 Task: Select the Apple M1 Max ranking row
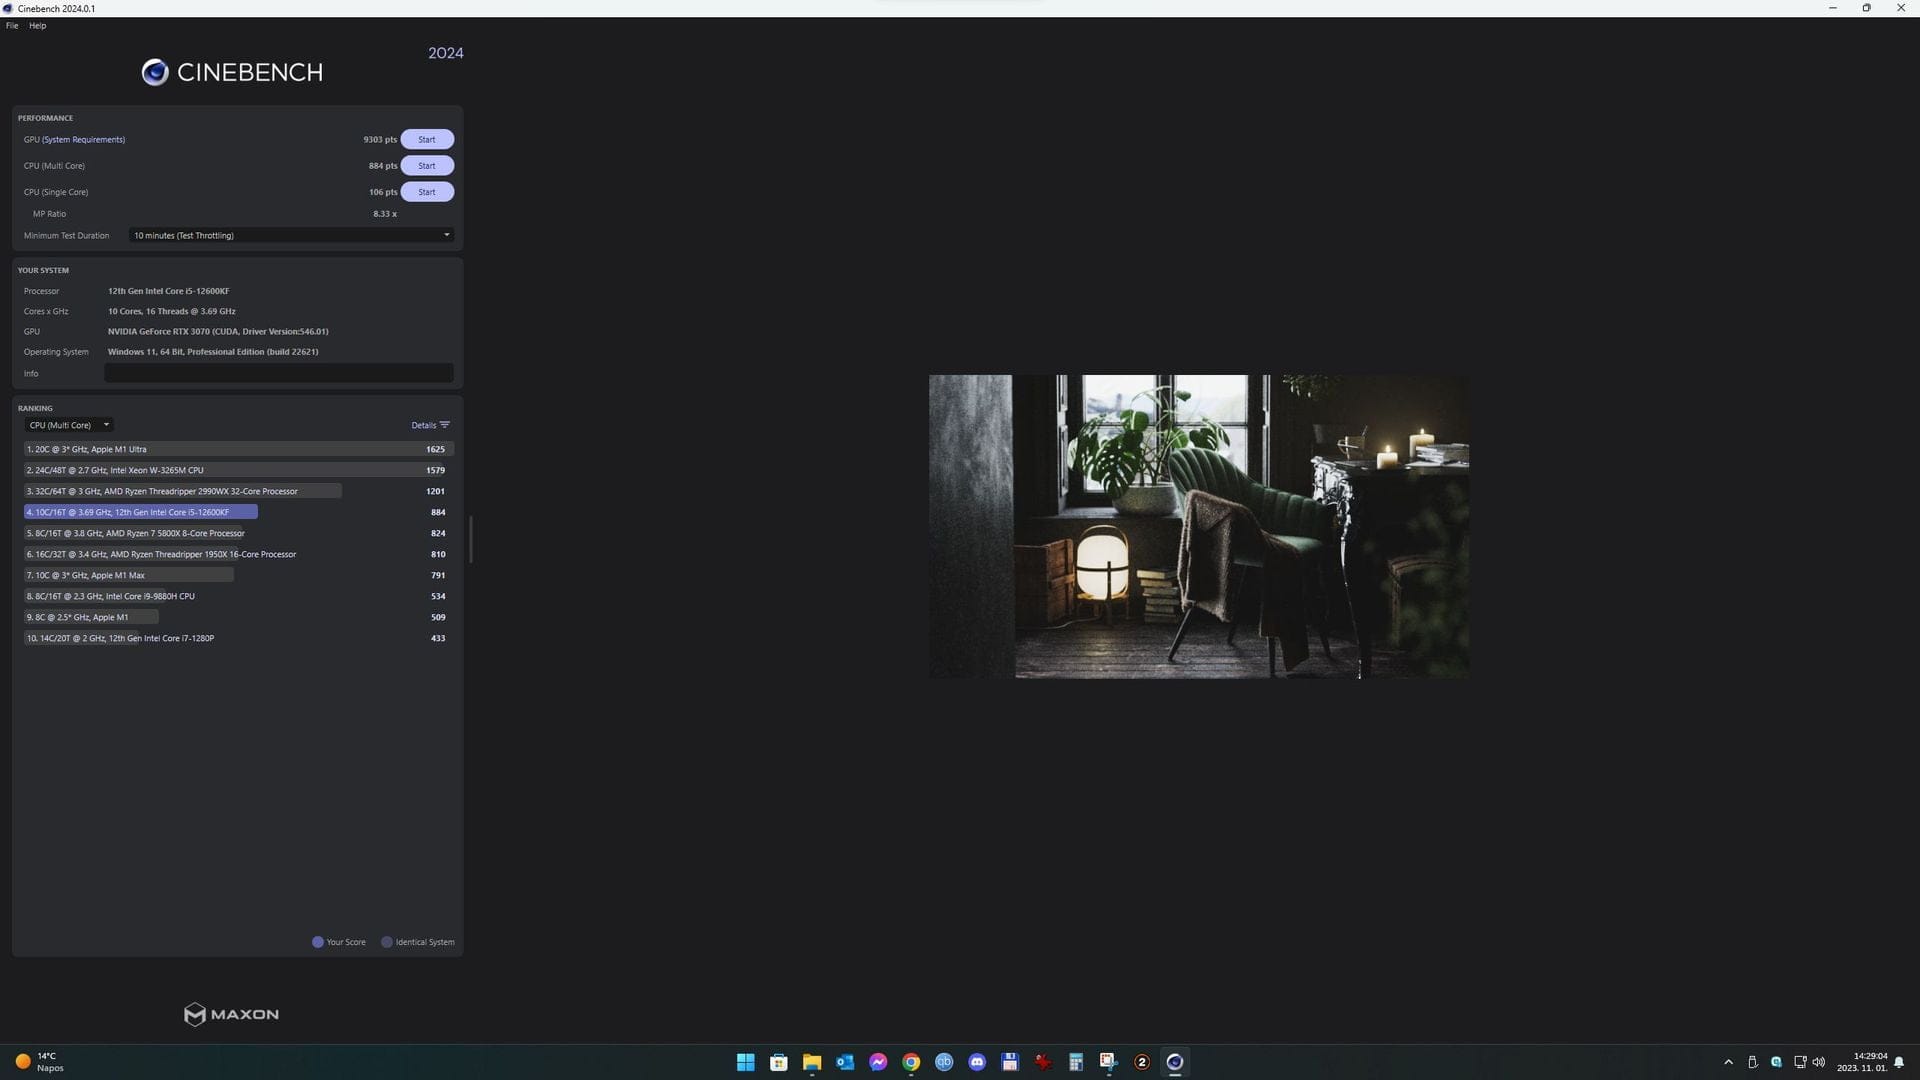238,575
